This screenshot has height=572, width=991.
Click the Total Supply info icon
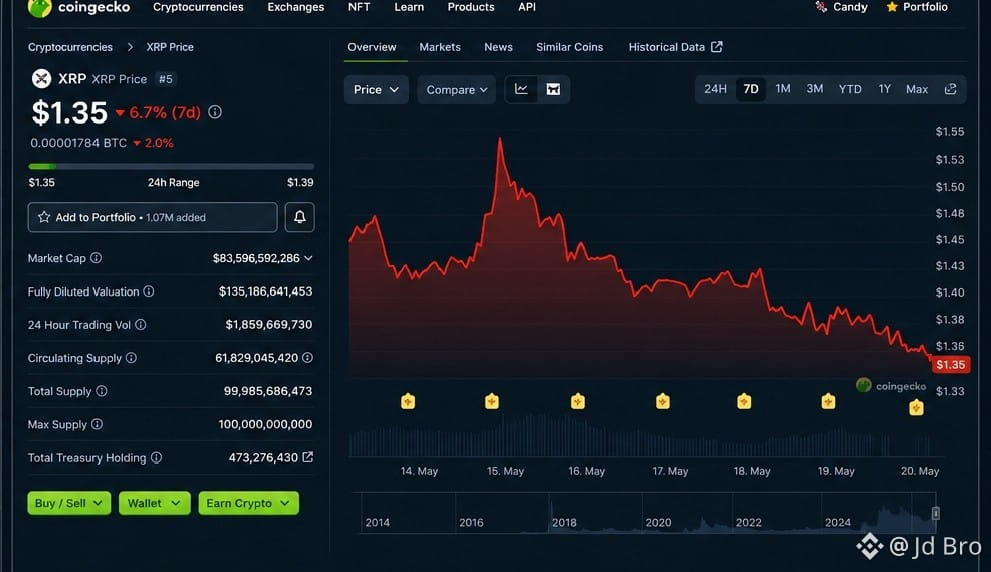pos(102,391)
